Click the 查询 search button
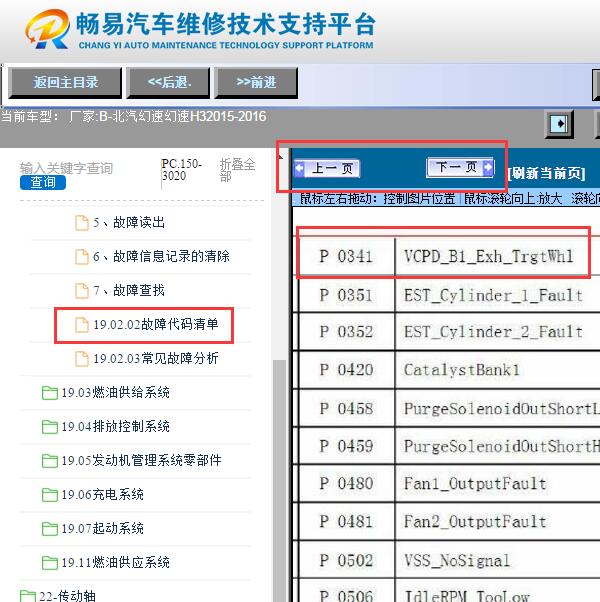Viewport: 600px width, 602px height. (x=43, y=182)
